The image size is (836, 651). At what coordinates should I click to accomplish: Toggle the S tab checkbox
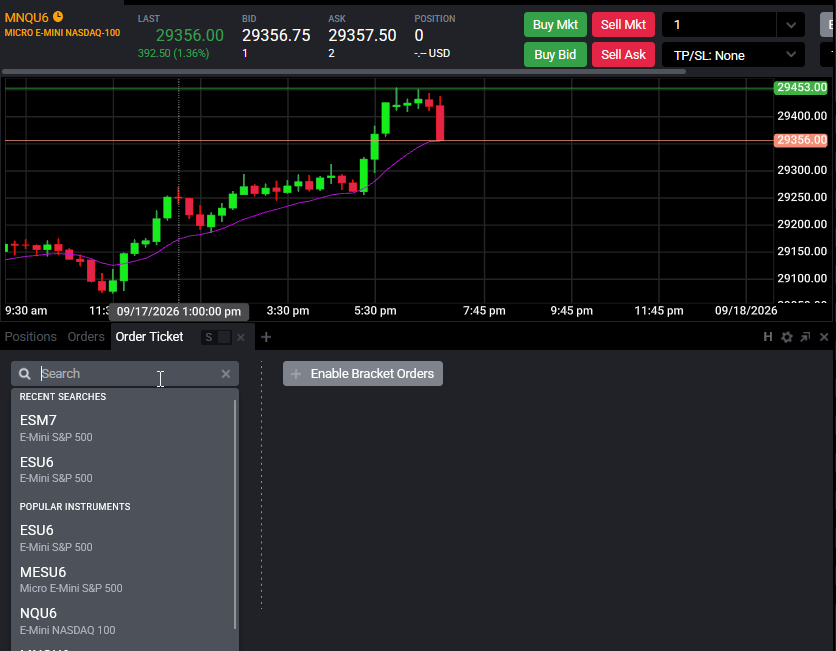pos(224,337)
